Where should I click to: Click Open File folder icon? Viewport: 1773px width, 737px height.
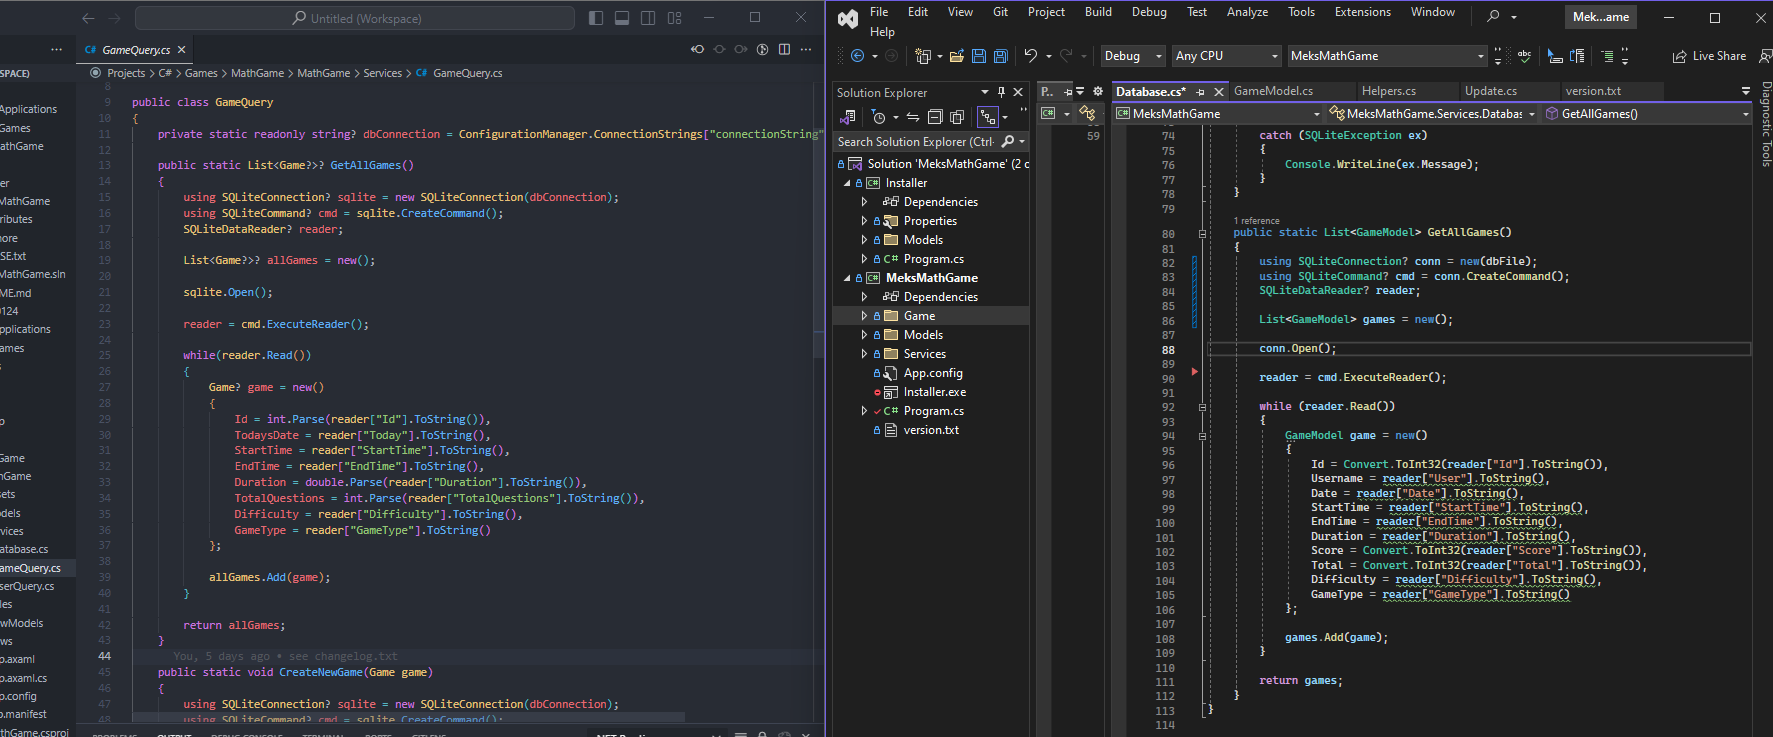coord(956,56)
